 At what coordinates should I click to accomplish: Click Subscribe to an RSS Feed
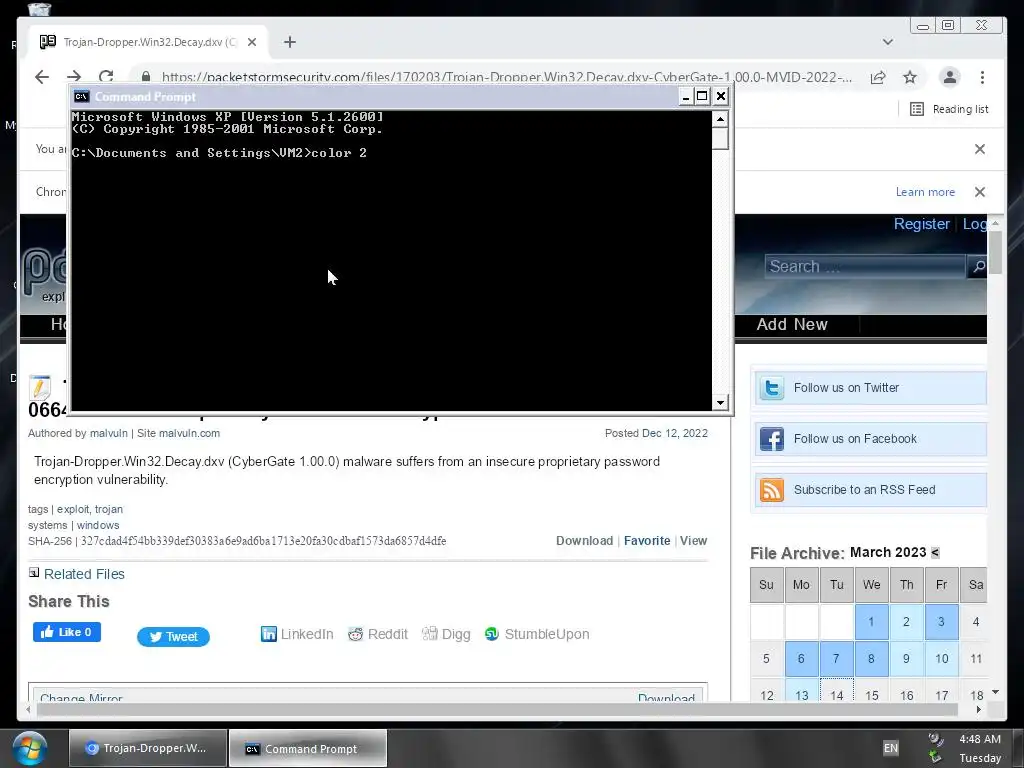[x=869, y=490]
